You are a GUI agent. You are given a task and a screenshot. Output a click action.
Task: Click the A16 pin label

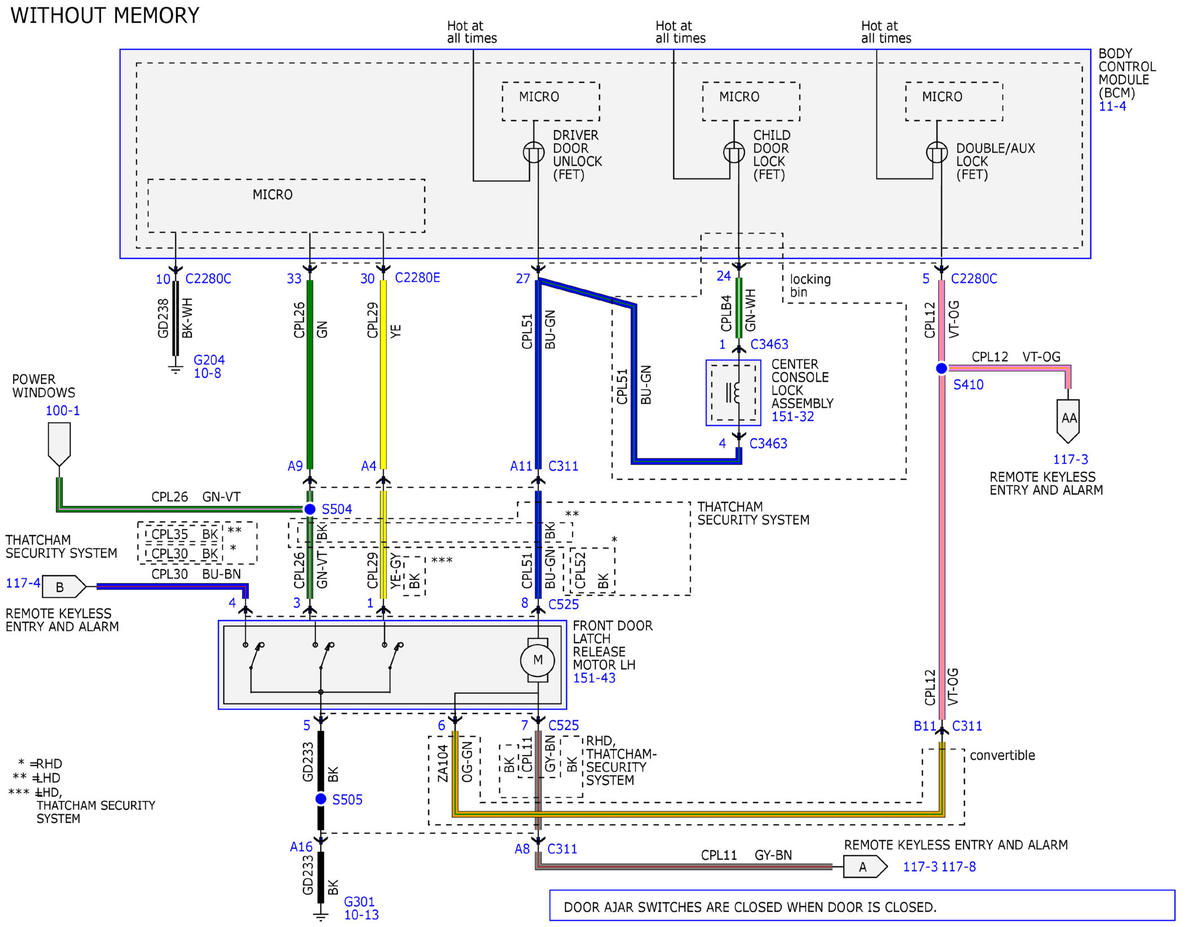(302, 846)
